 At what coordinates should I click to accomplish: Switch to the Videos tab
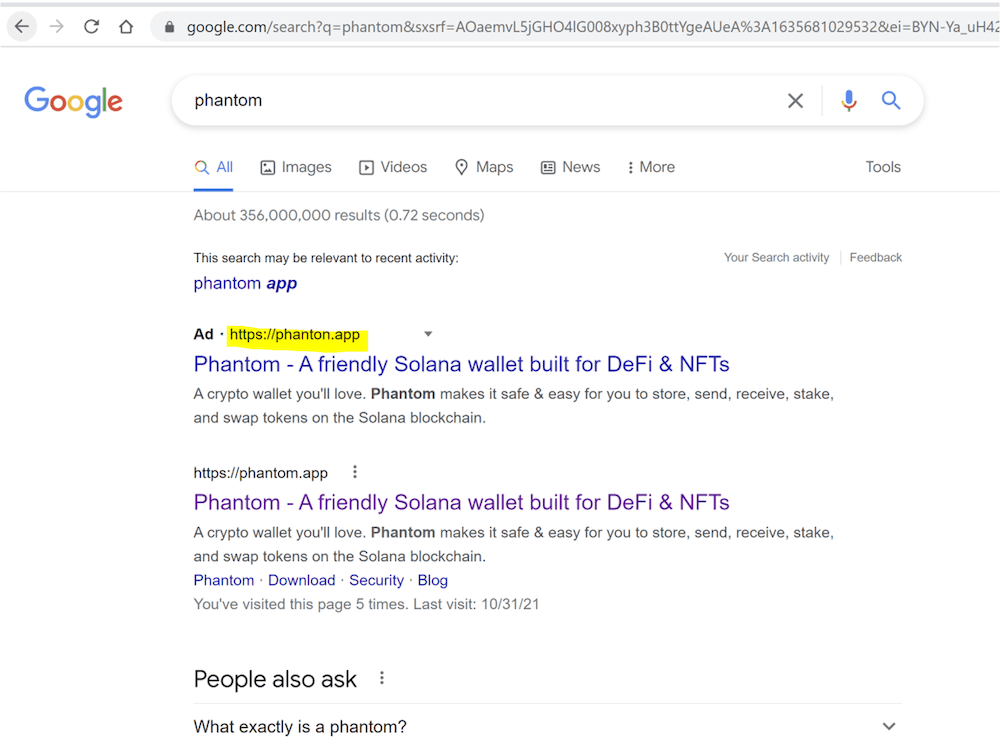[x=393, y=167]
